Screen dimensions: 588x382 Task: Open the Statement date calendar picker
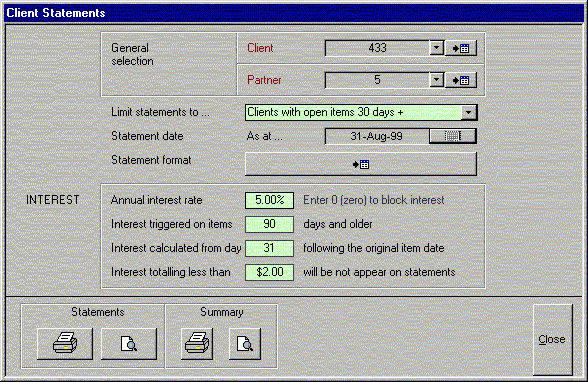coord(453,136)
